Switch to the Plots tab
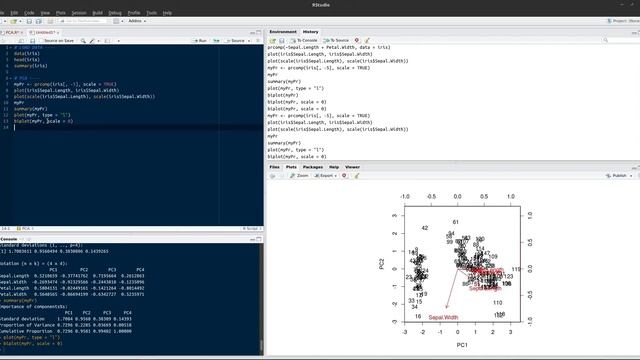 point(291,167)
